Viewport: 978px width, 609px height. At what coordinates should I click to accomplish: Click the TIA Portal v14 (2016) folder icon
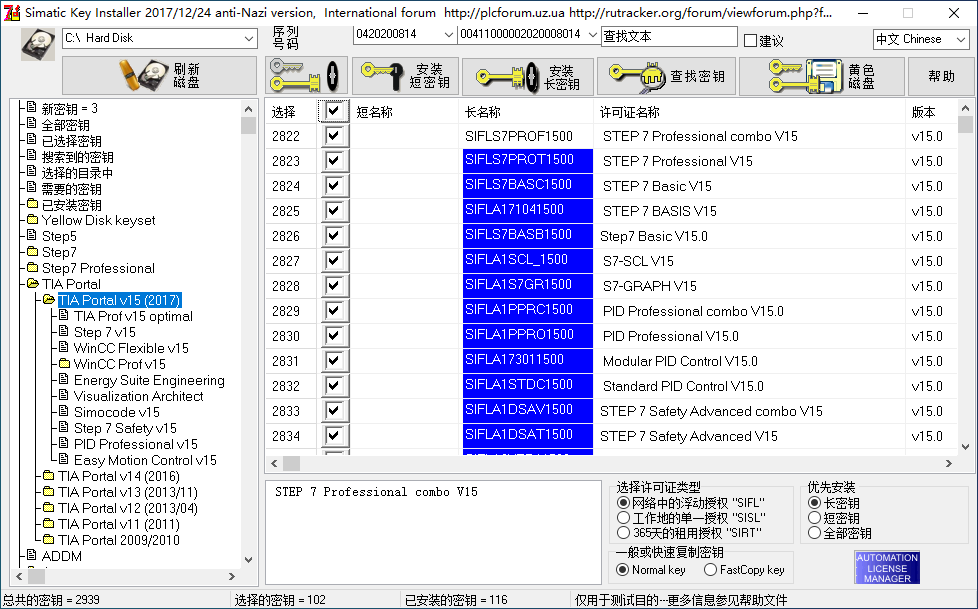click(49, 475)
